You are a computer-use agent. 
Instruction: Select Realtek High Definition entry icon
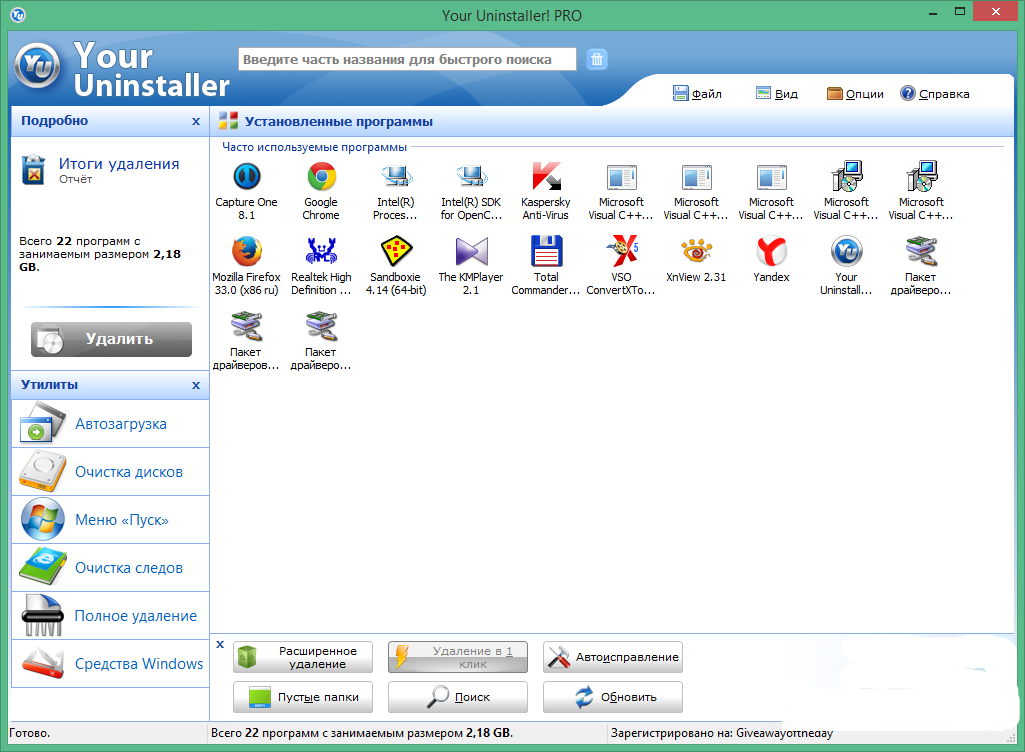[321, 251]
